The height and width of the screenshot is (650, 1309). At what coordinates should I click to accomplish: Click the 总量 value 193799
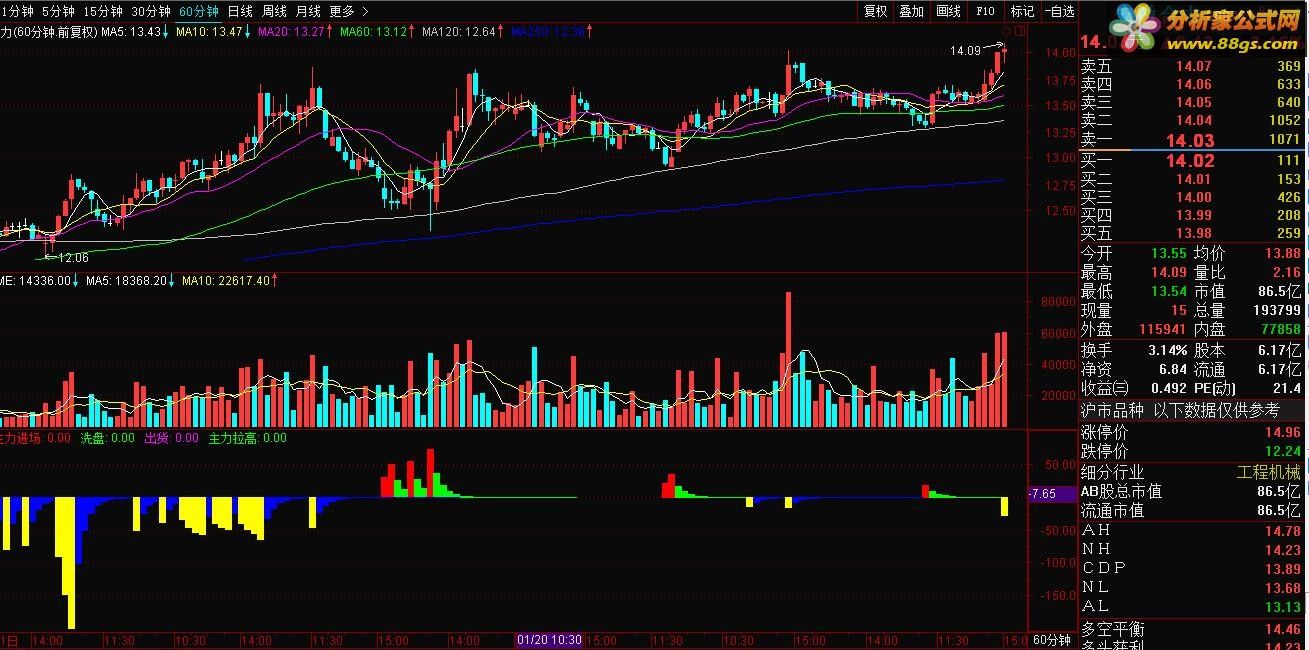[x=1276, y=311]
